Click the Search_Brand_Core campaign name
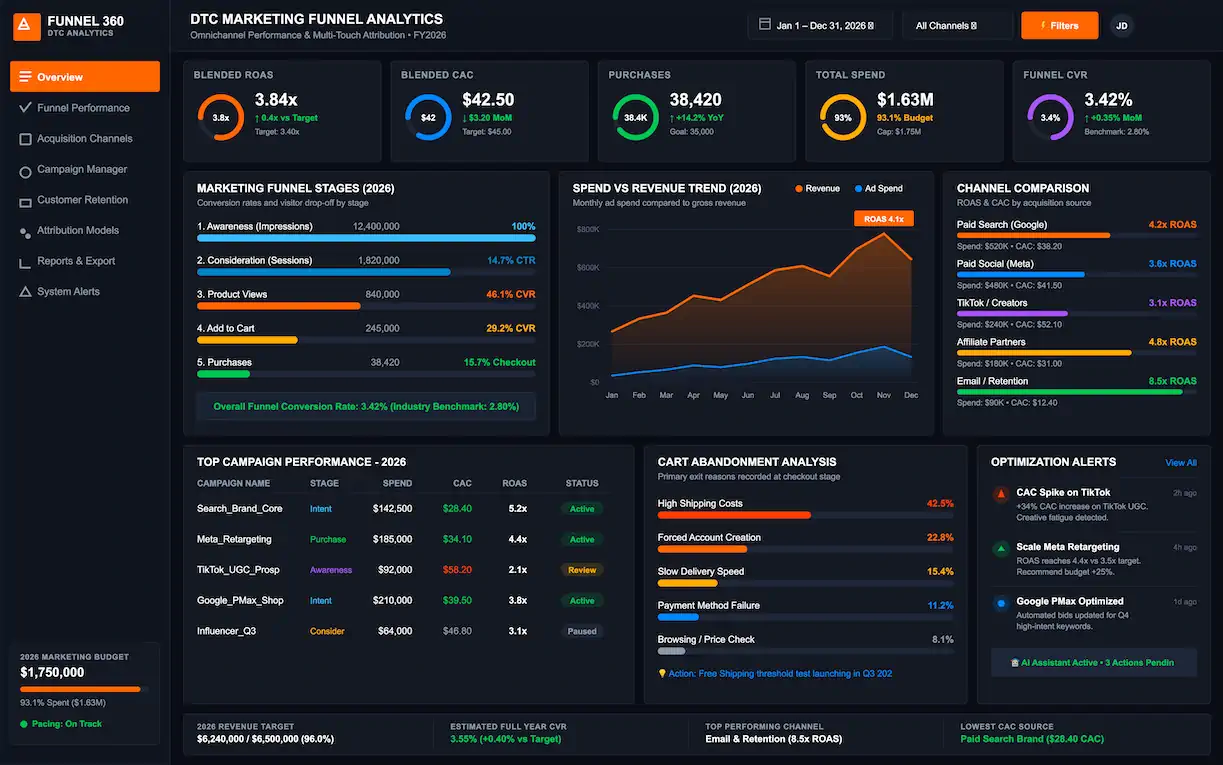This screenshot has width=1223, height=765. tap(240, 509)
